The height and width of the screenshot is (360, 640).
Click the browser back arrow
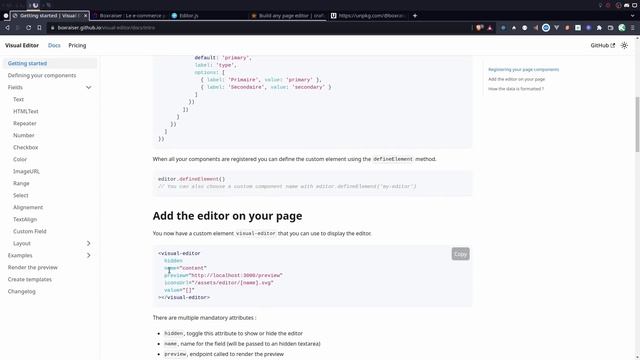(x=7, y=28)
